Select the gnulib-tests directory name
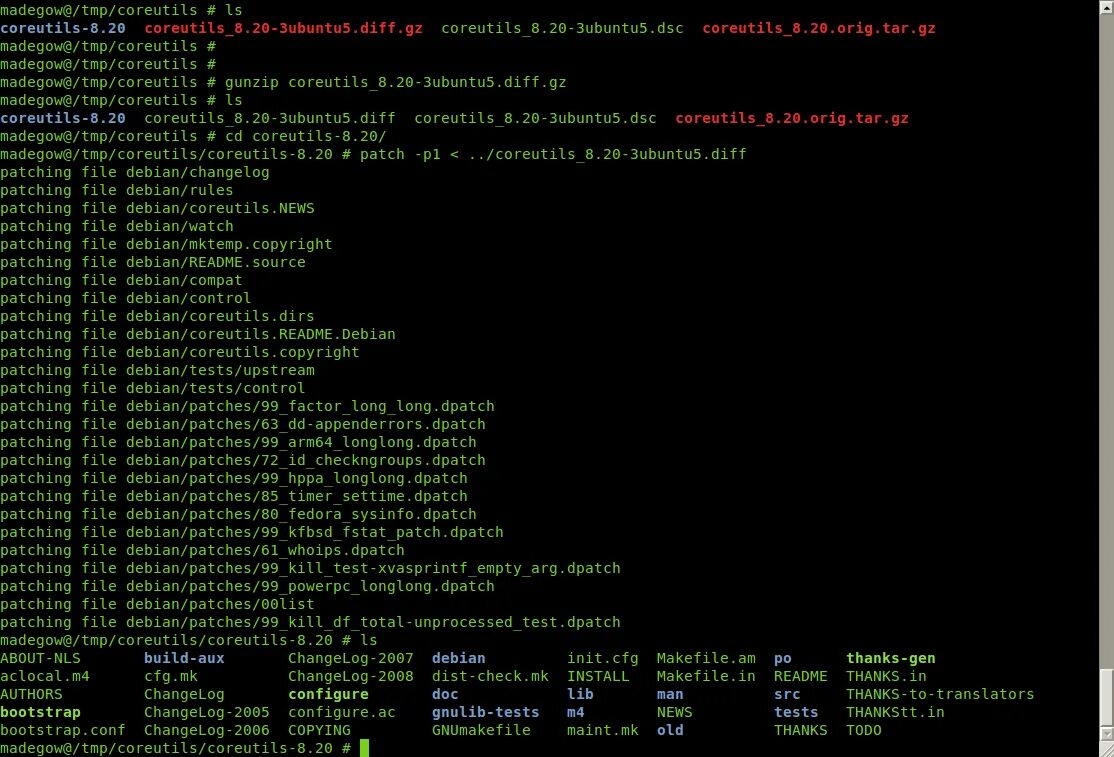 point(485,712)
